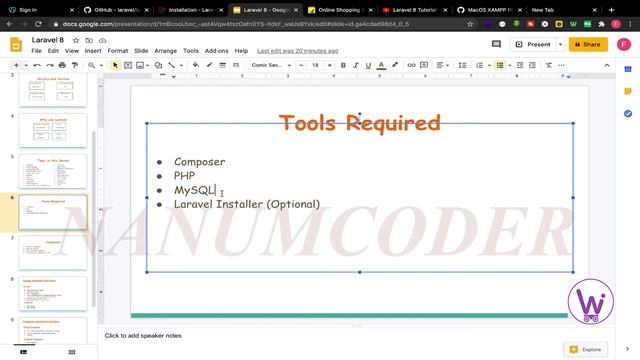Click the new slide plus button
640x360 pixels.
pos(16,65)
